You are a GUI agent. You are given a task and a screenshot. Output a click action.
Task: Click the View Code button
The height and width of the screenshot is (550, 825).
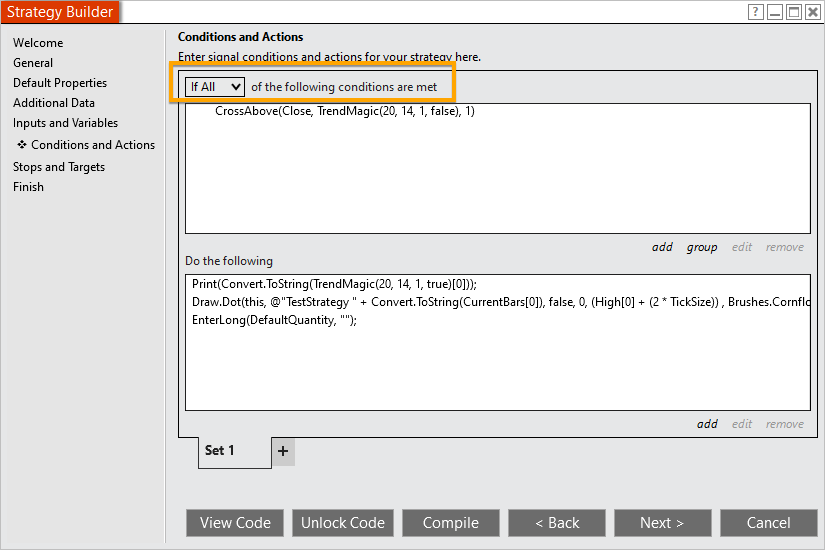tap(235, 523)
